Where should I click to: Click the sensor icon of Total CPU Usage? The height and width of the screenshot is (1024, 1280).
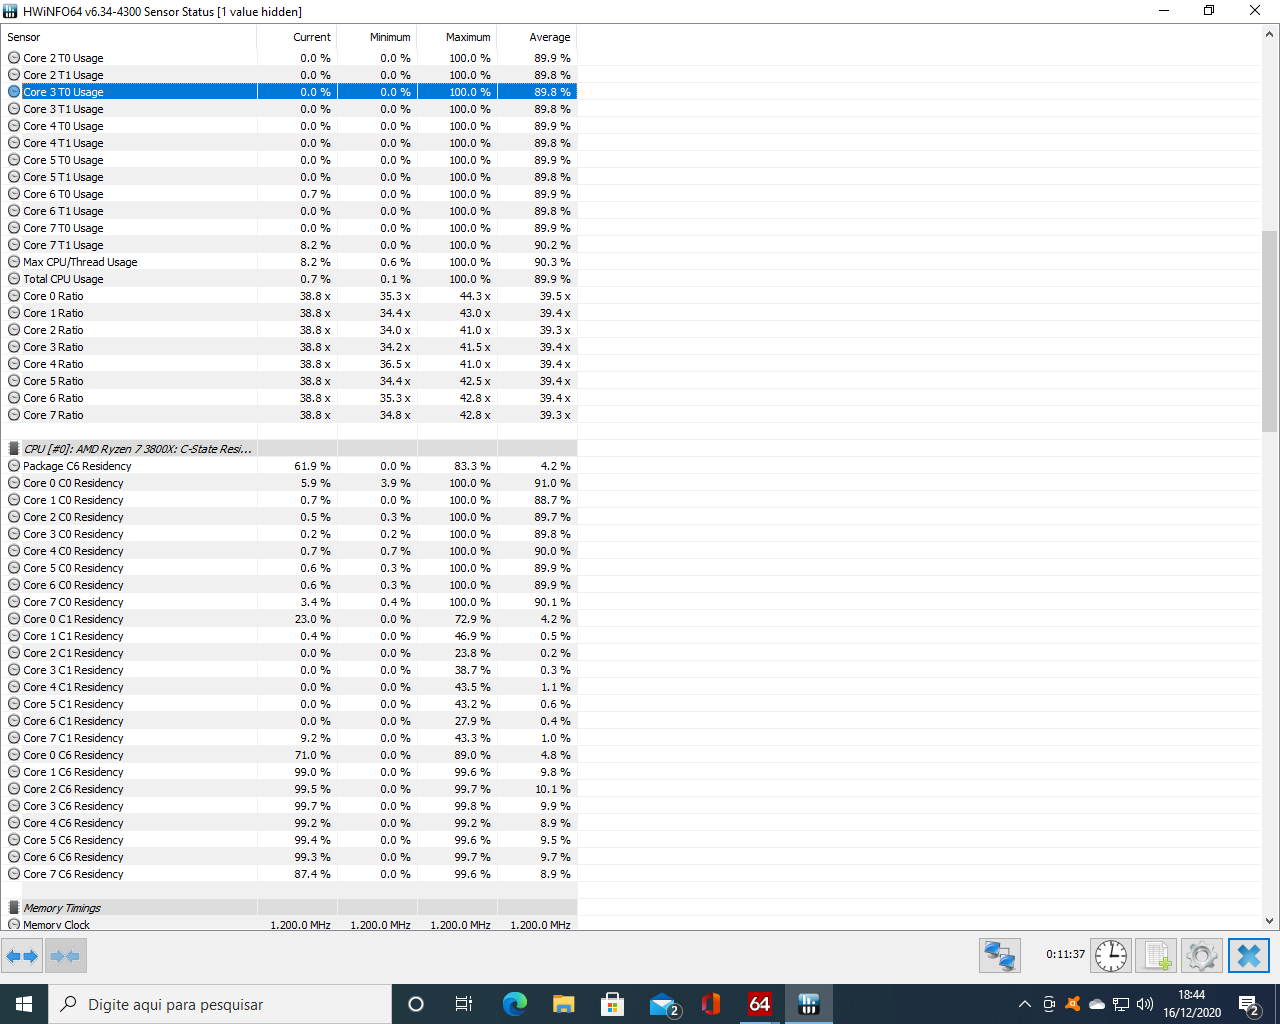tap(14, 279)
